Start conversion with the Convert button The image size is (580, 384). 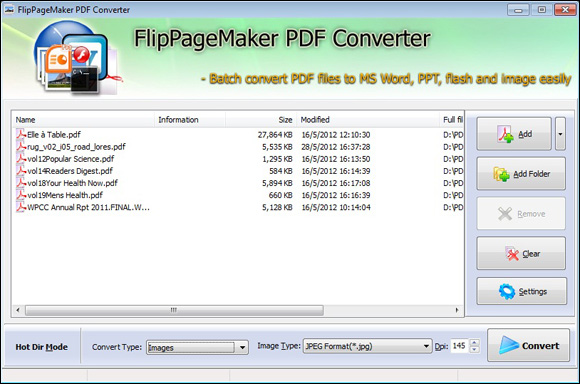[x=529, y=346]
